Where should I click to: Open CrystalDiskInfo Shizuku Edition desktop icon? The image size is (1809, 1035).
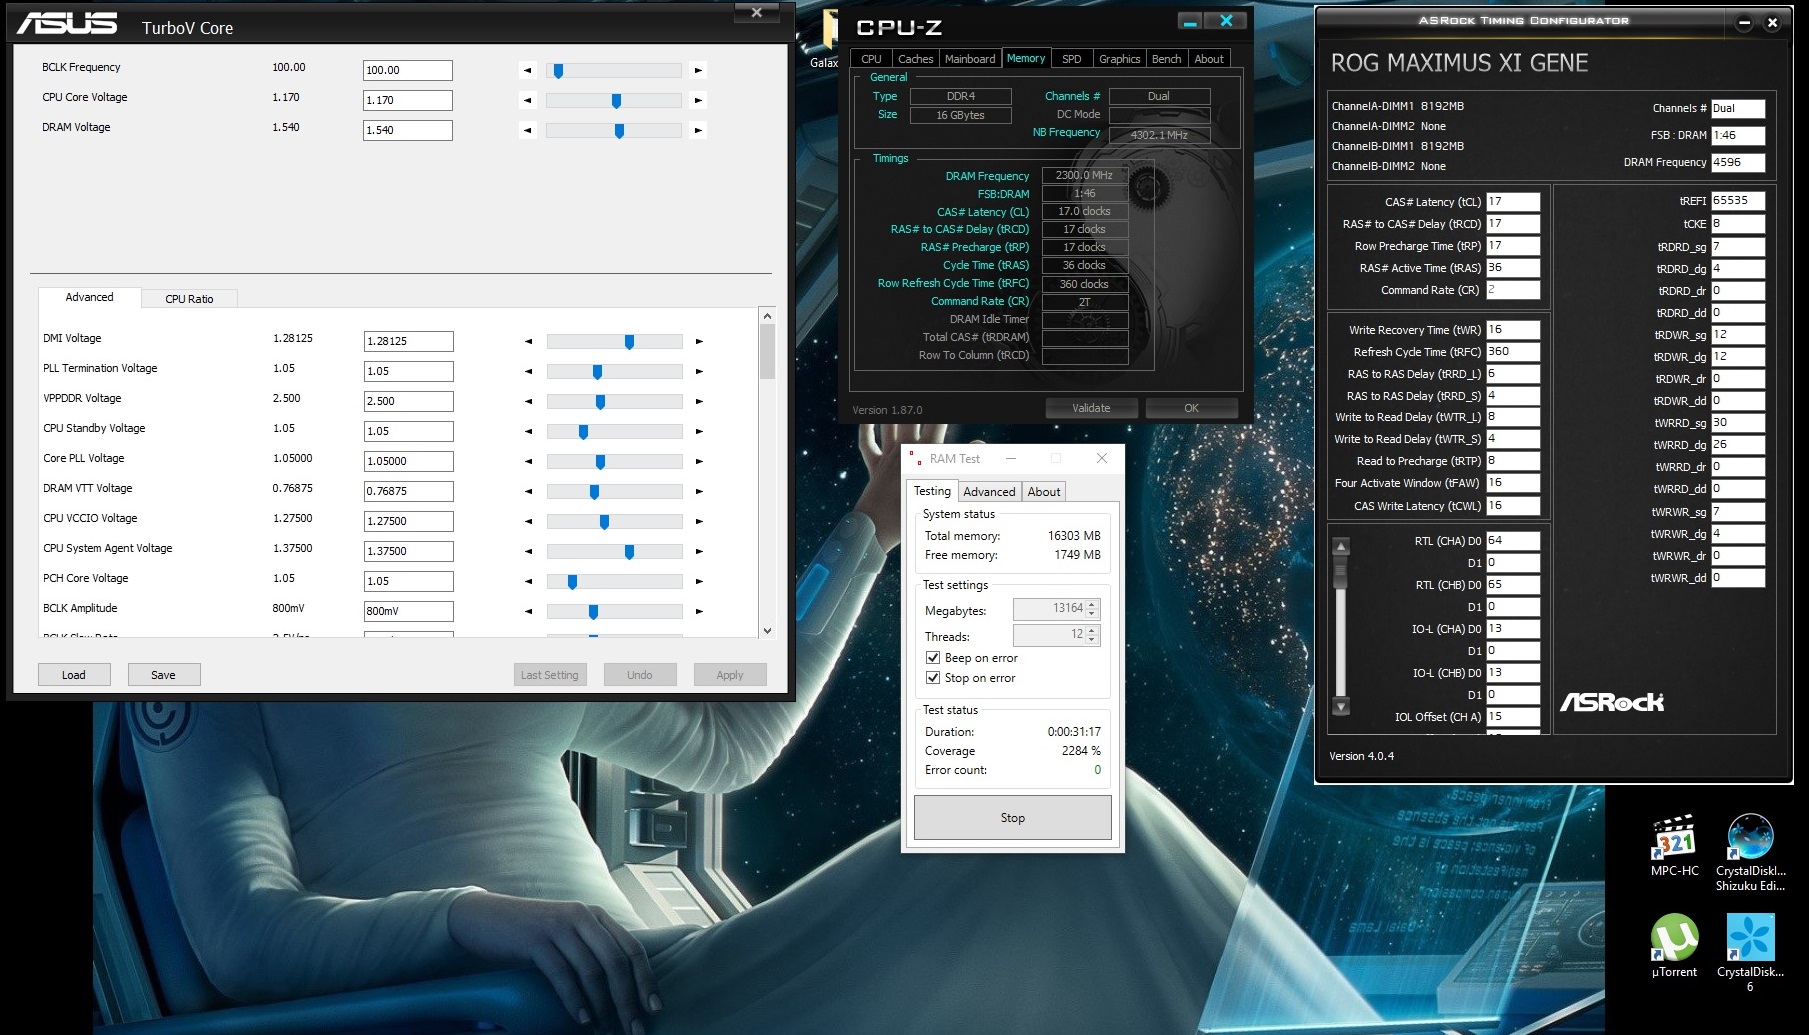pyautogui.click(x=1750, y=852)
